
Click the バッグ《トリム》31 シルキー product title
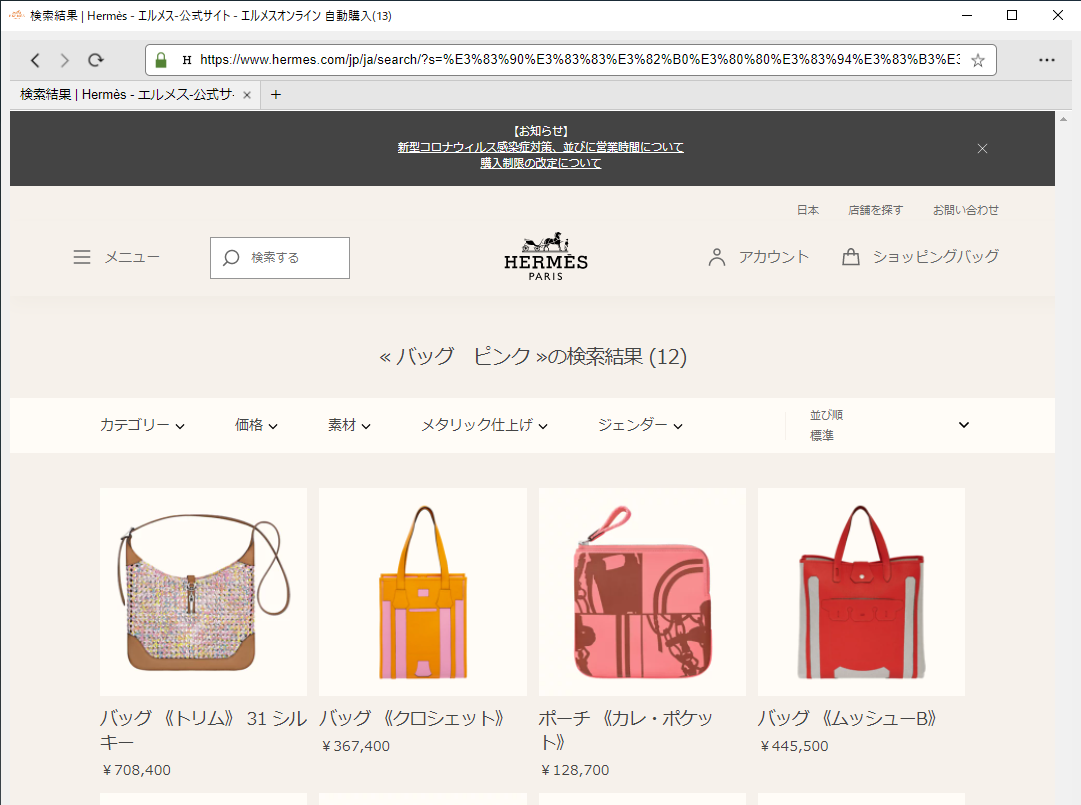pos(203,731)
